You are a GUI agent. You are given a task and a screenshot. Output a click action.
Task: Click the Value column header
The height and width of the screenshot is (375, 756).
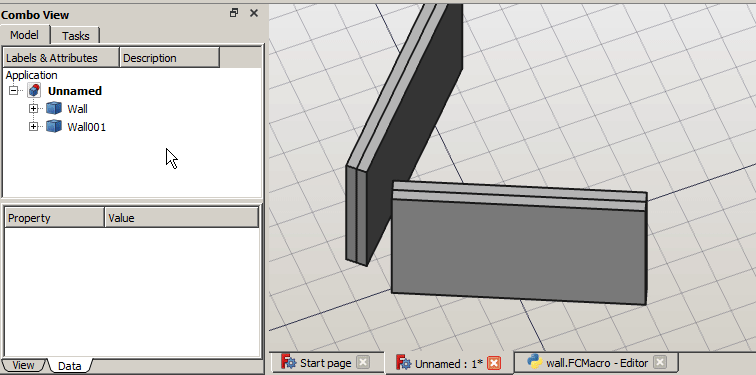181,218
